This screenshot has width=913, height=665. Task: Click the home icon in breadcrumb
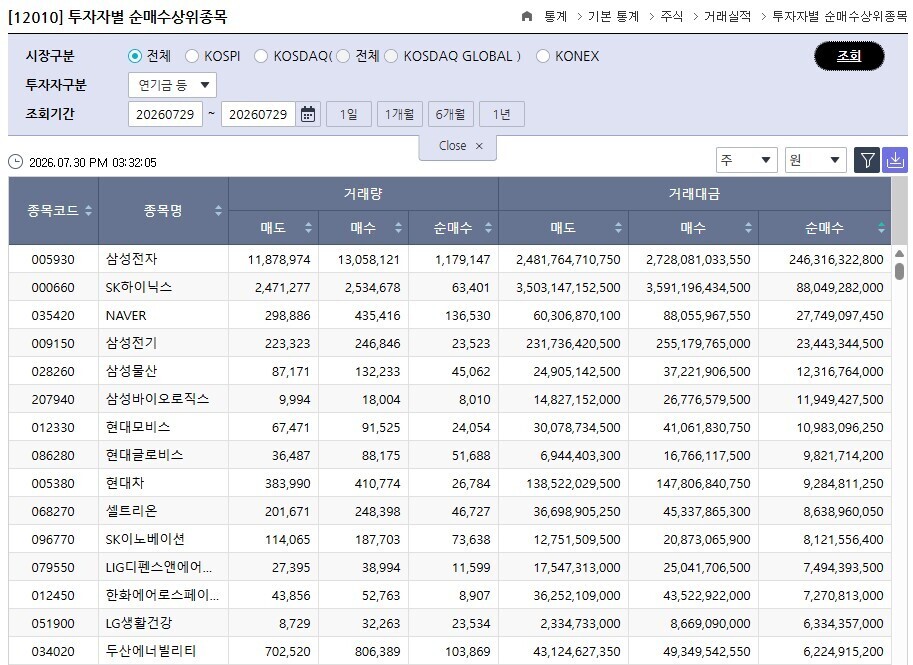click(x=527, y=16)
